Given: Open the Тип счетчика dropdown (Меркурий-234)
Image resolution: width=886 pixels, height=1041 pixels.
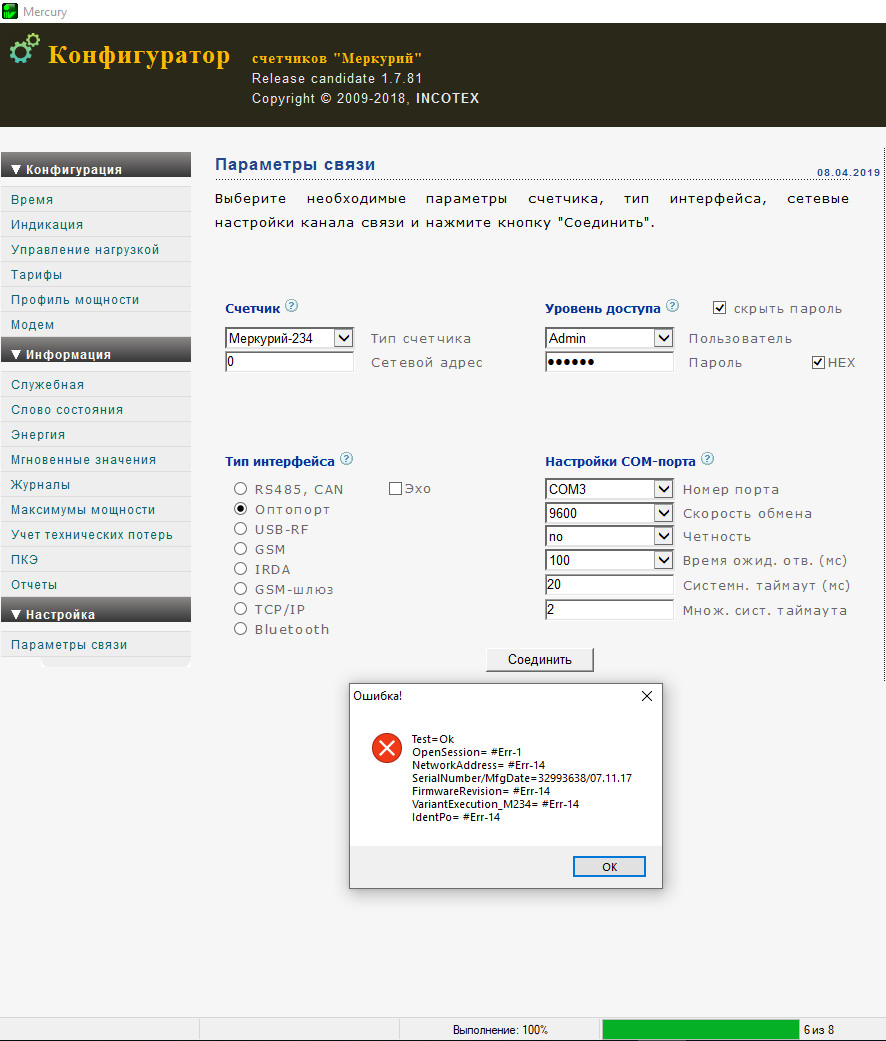Looking at the screenshot, I should [x=289, y=338].
